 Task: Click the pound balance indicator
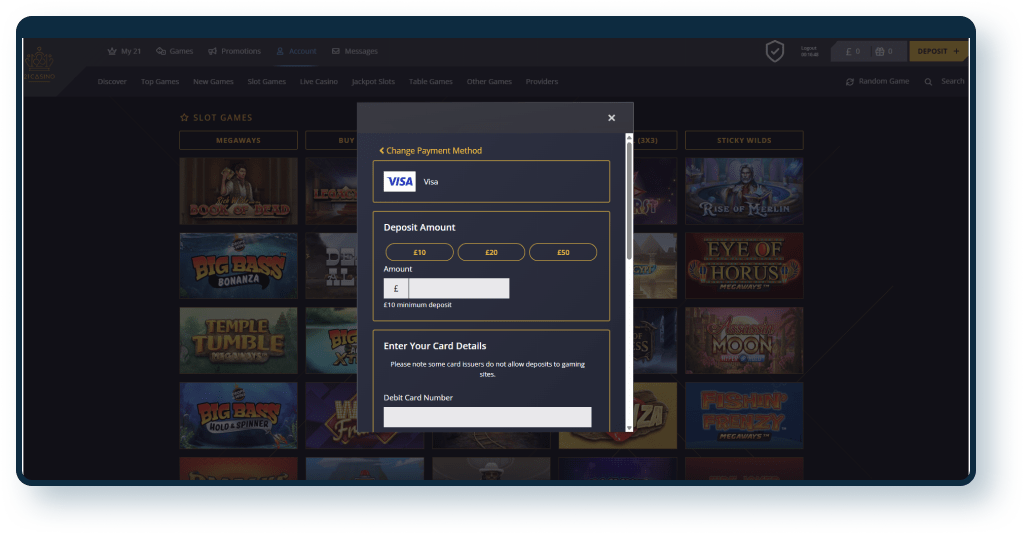pyautogui.click(x=853, y=51)
